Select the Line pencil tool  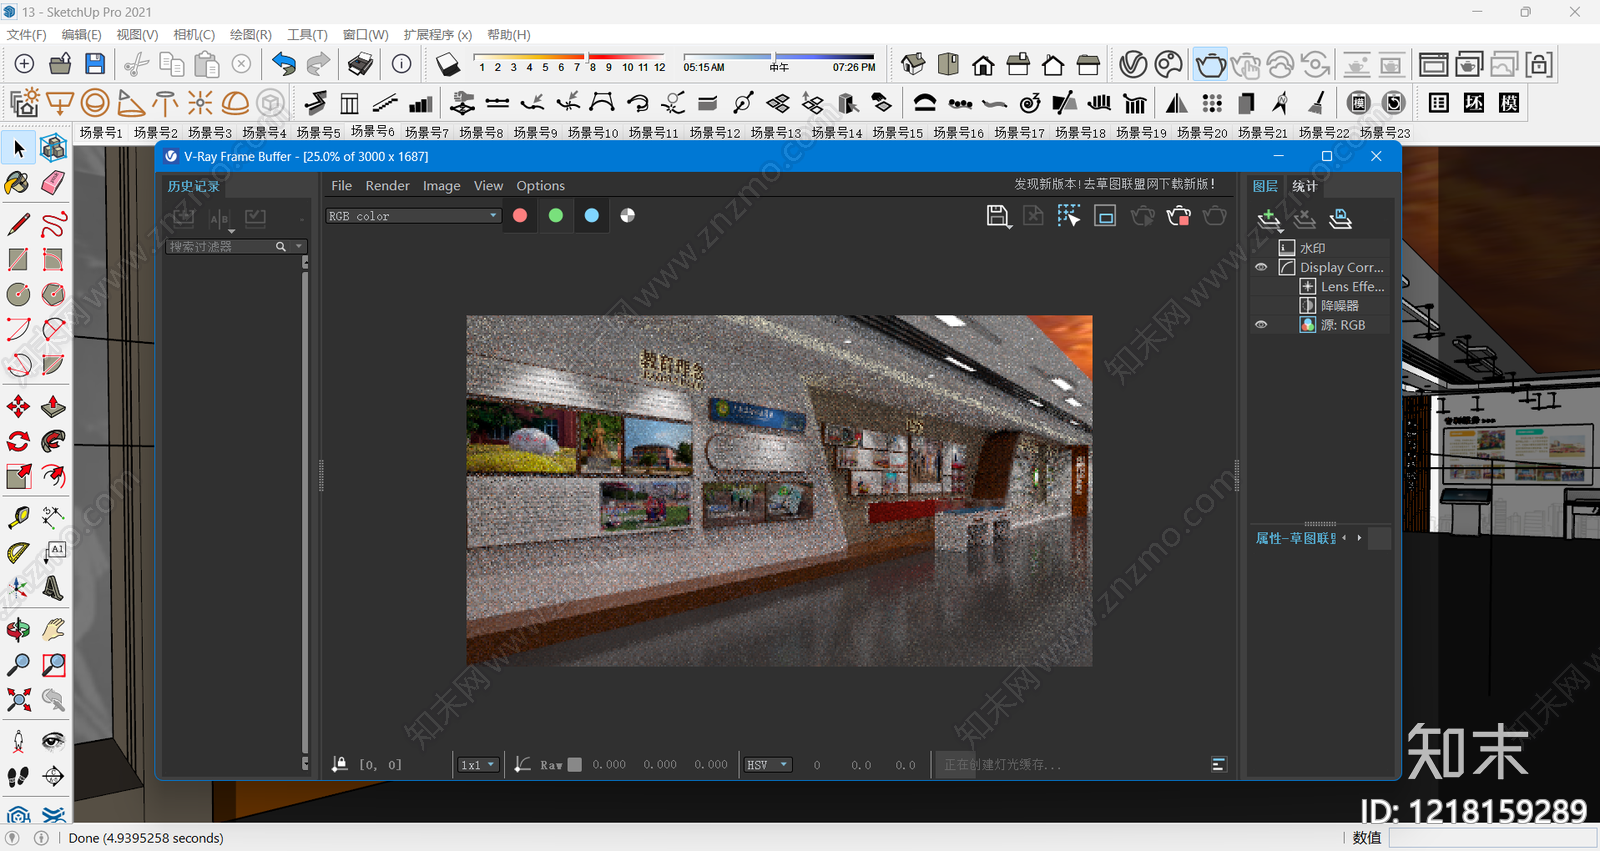[x=18, y=224]
